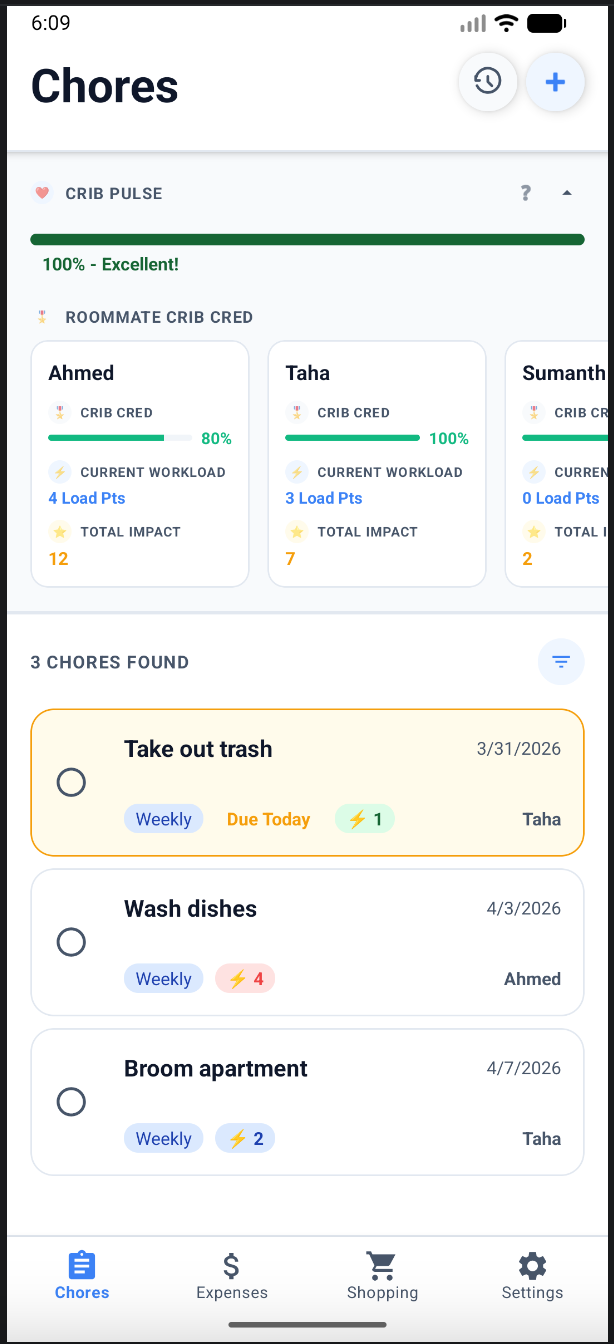Tap the blue plus icon to add a chore
Image resolution: width=614 pixels, height=1344 pixels.
tap(555, 82)
